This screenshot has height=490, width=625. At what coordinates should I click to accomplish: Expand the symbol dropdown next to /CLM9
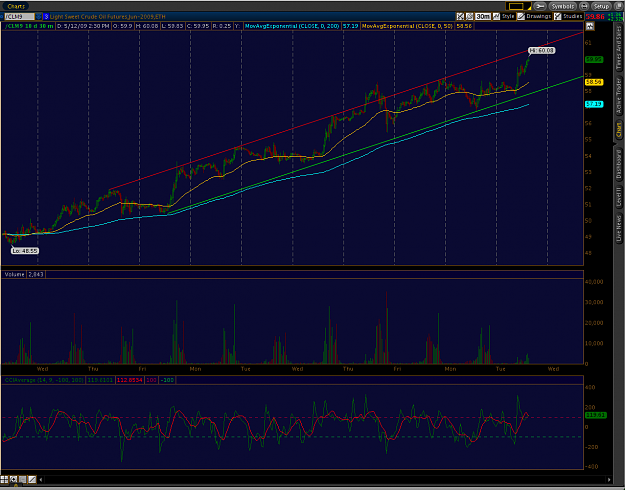38,17
